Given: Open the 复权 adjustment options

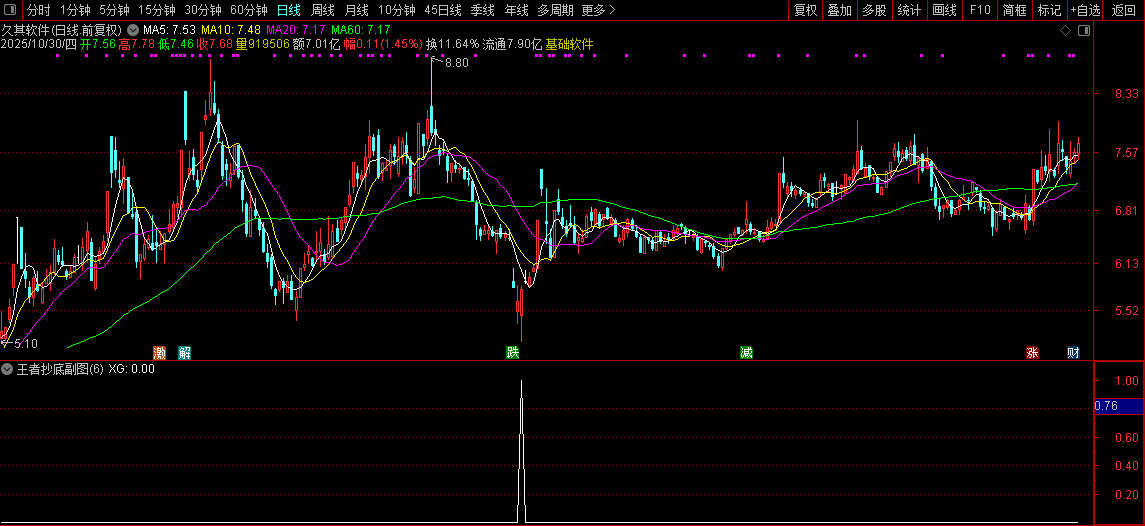Looking at the screenshot, I should tap(805, 10).
